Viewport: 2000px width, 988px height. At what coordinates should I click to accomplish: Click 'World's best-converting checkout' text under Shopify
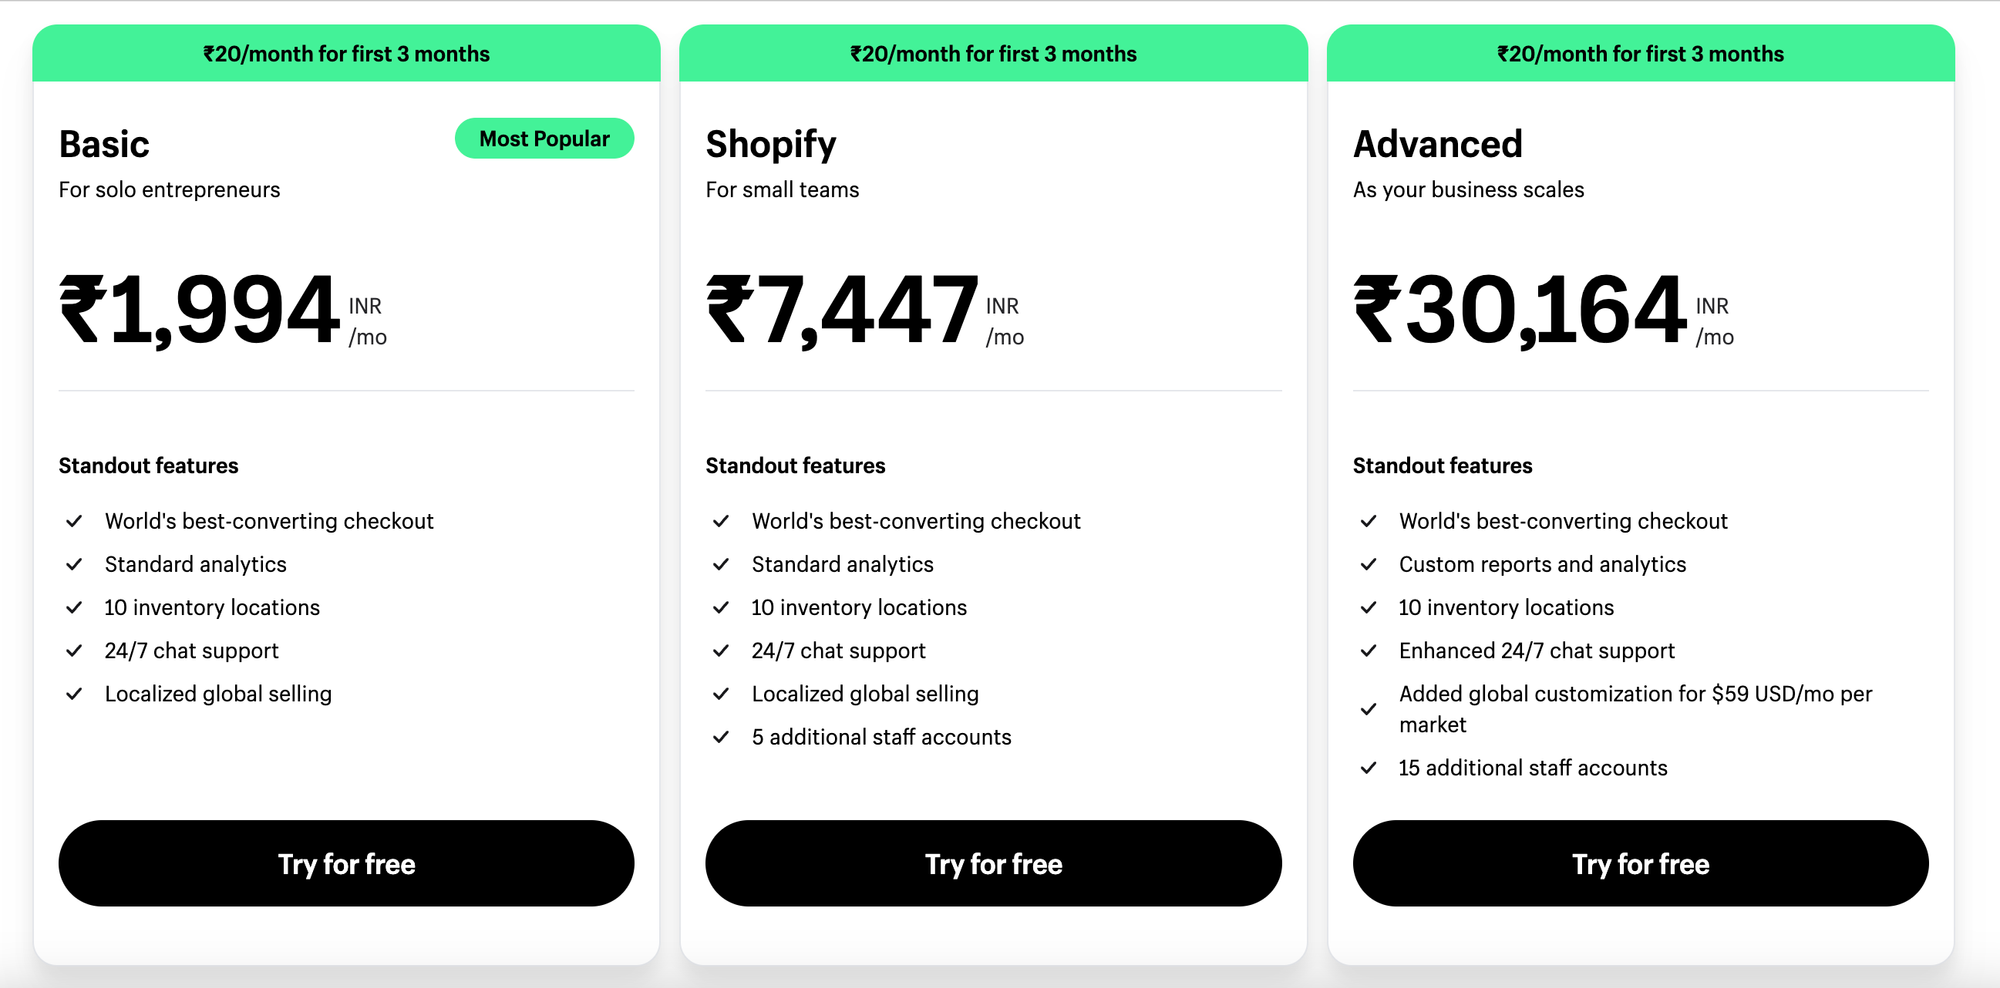coord(915,521)
